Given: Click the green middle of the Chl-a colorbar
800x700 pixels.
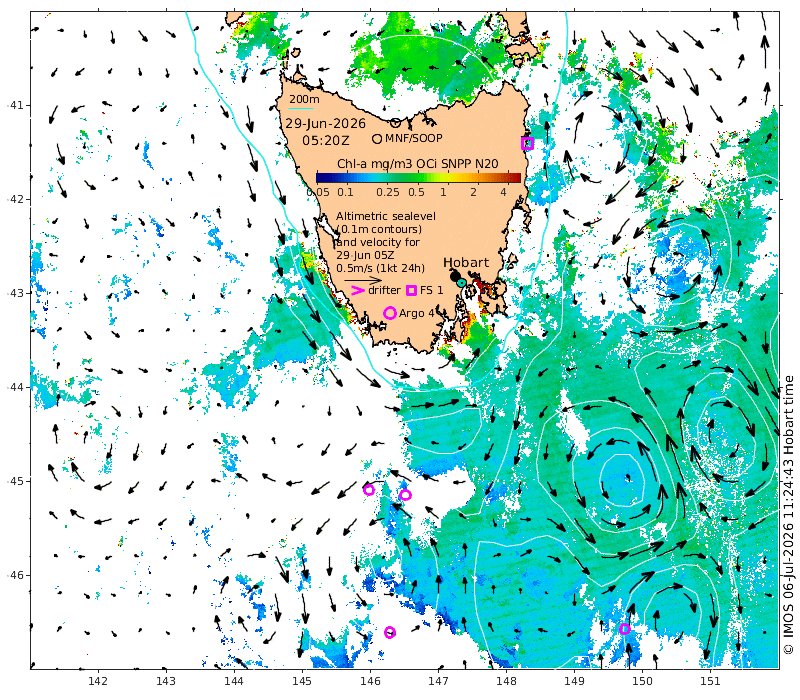Looking at the screenshot, I should 418,178.
